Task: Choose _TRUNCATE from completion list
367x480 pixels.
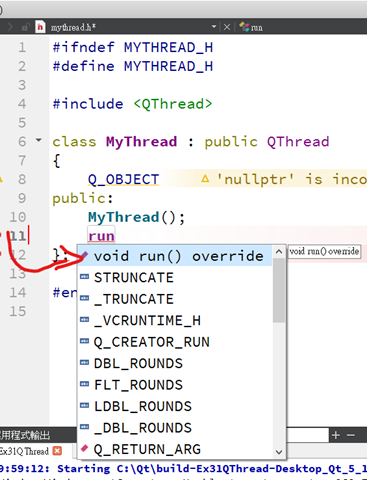Action: (x=175, y=299)
